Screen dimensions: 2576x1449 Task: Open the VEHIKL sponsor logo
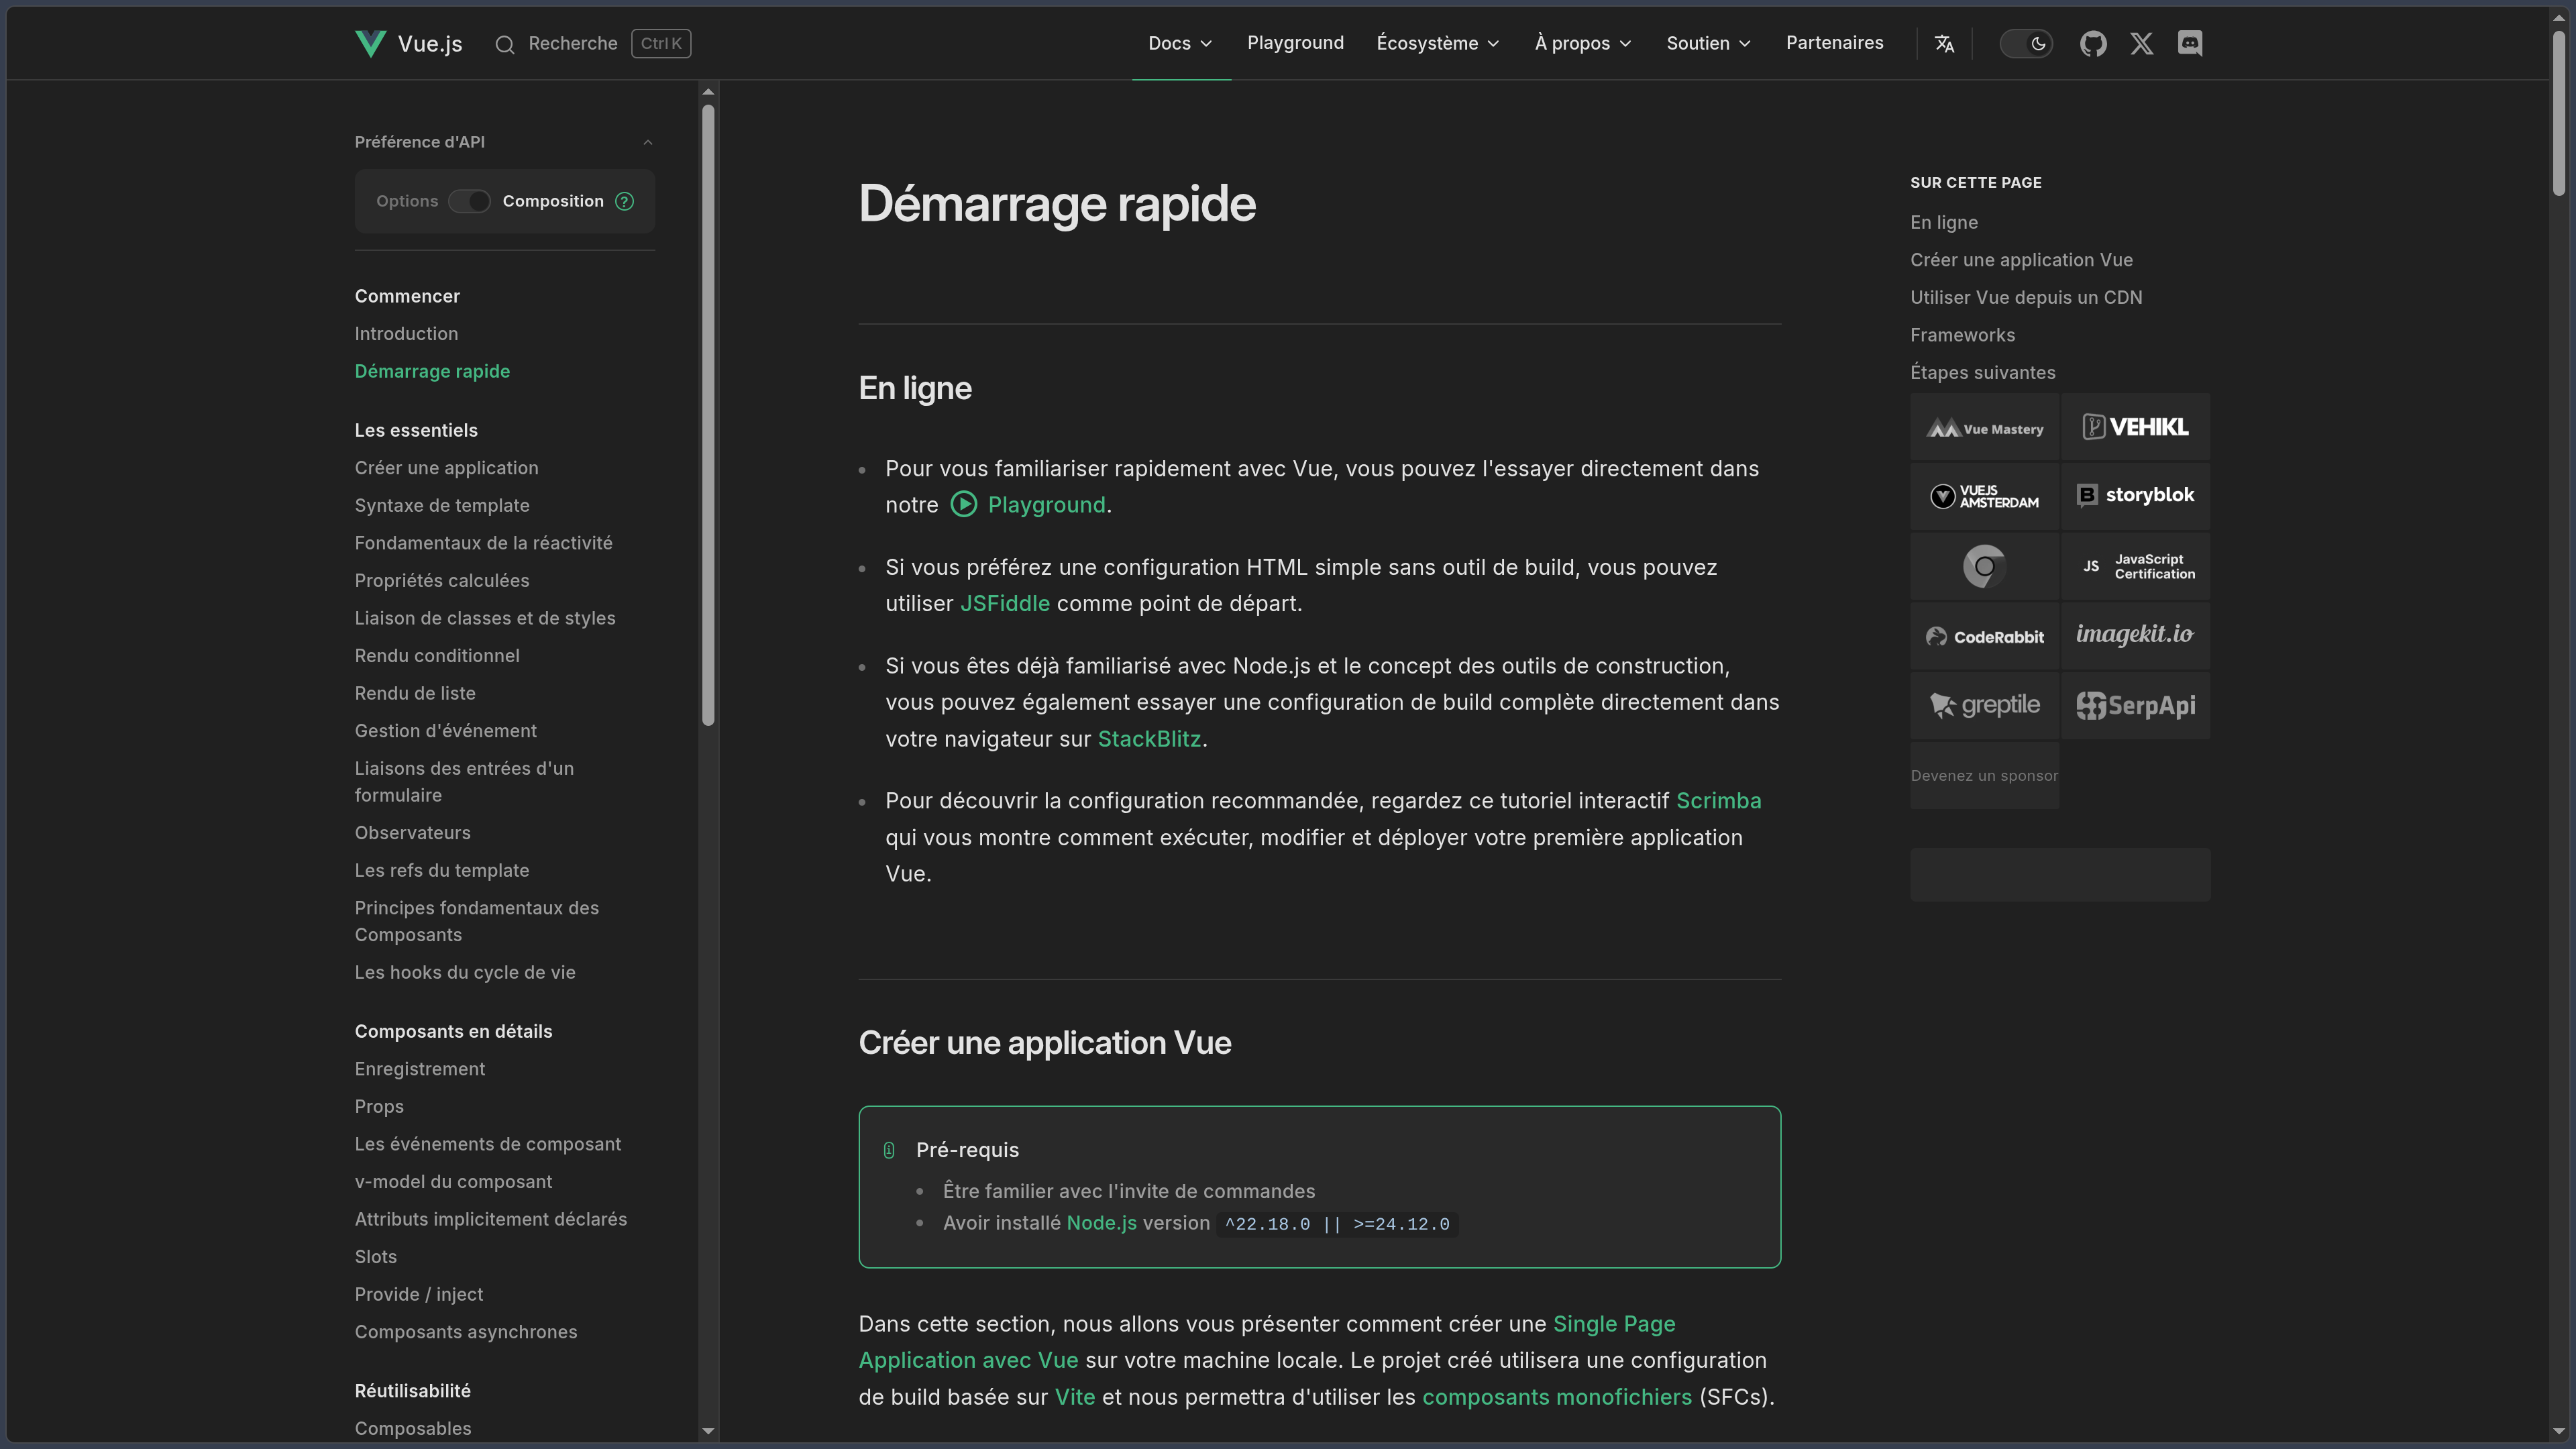point(2135,428)
